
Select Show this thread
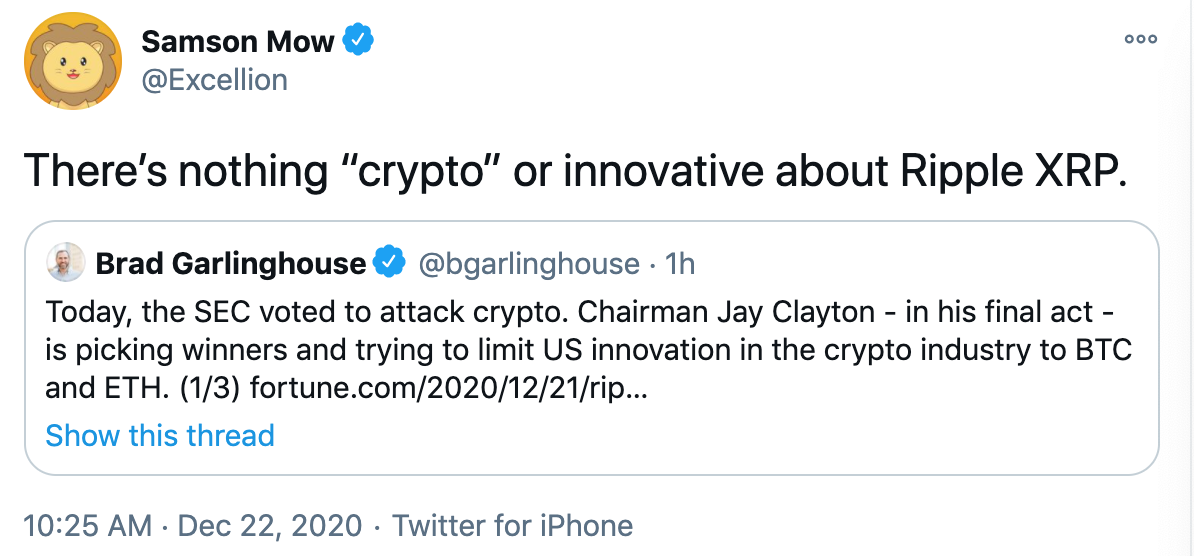coord(160,436)
